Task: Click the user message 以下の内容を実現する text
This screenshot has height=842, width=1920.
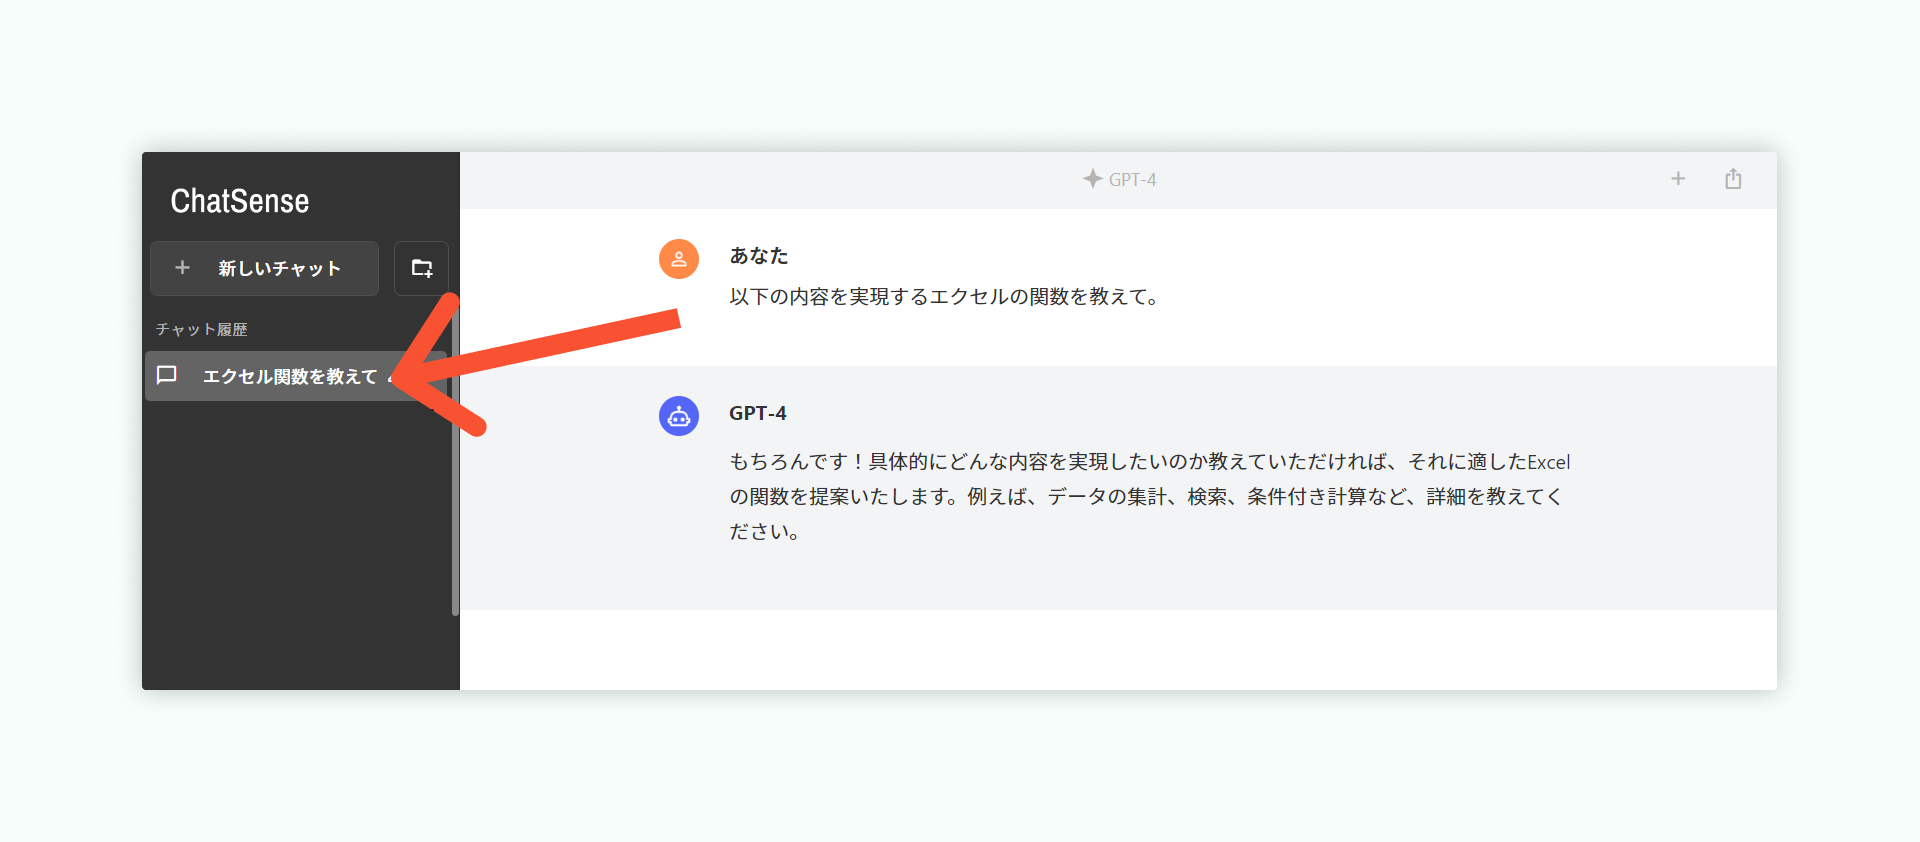Action: point(944,297)
